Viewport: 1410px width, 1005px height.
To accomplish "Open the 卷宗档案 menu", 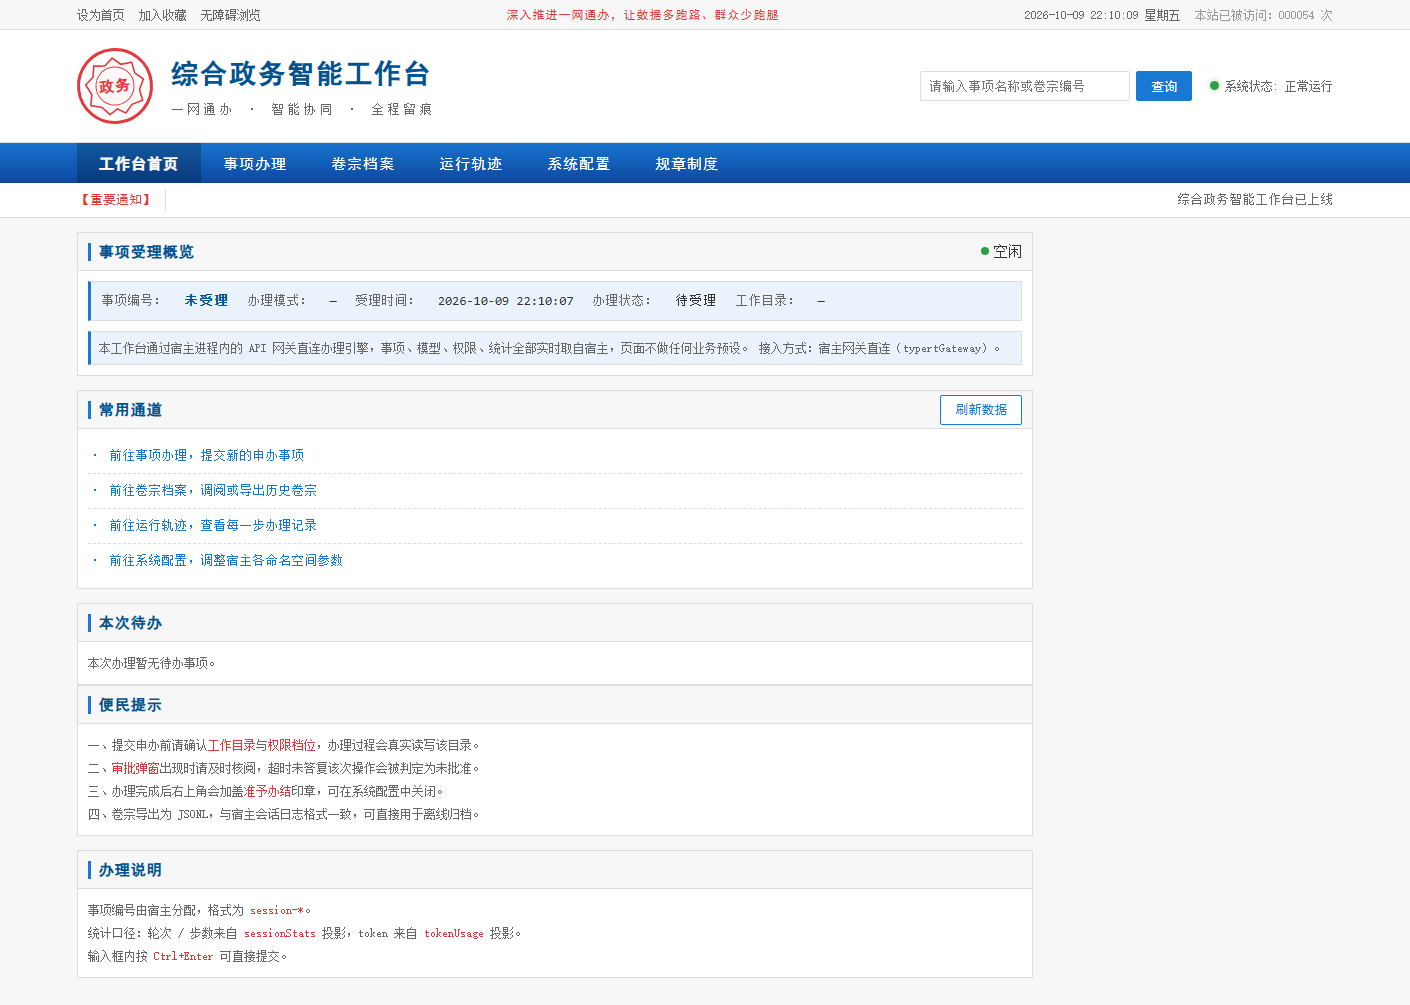I will pos(363,163).
